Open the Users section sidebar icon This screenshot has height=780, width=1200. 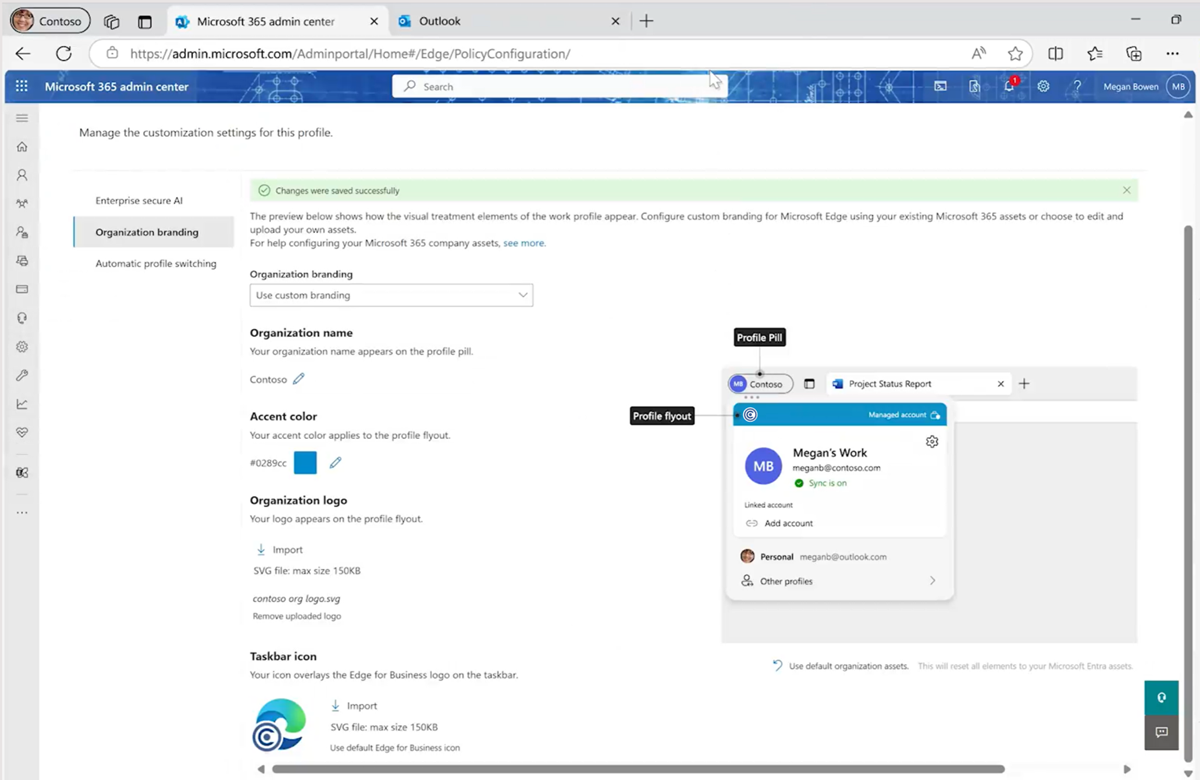[x=22, y=175]
